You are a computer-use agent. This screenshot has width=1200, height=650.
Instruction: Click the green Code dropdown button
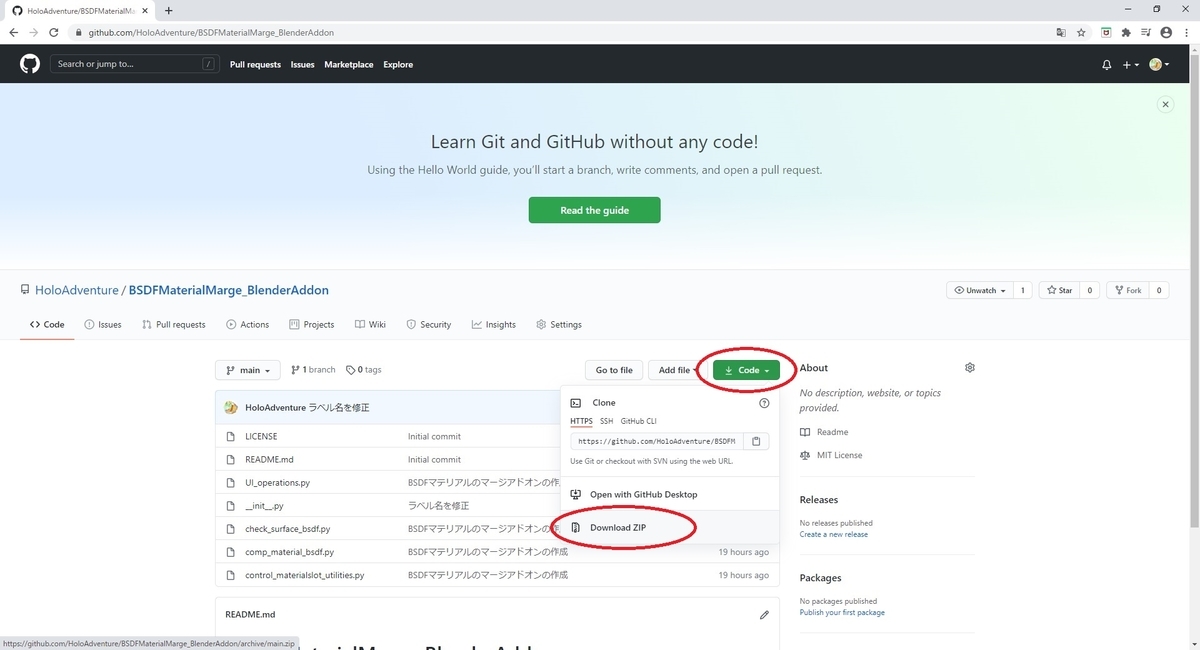[746, 370]
